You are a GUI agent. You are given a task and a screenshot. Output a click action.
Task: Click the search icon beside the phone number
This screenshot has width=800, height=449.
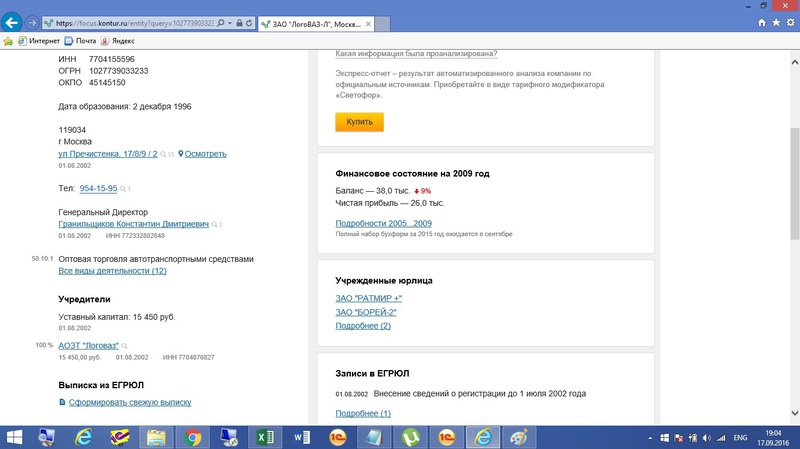(x=123, y=189)
